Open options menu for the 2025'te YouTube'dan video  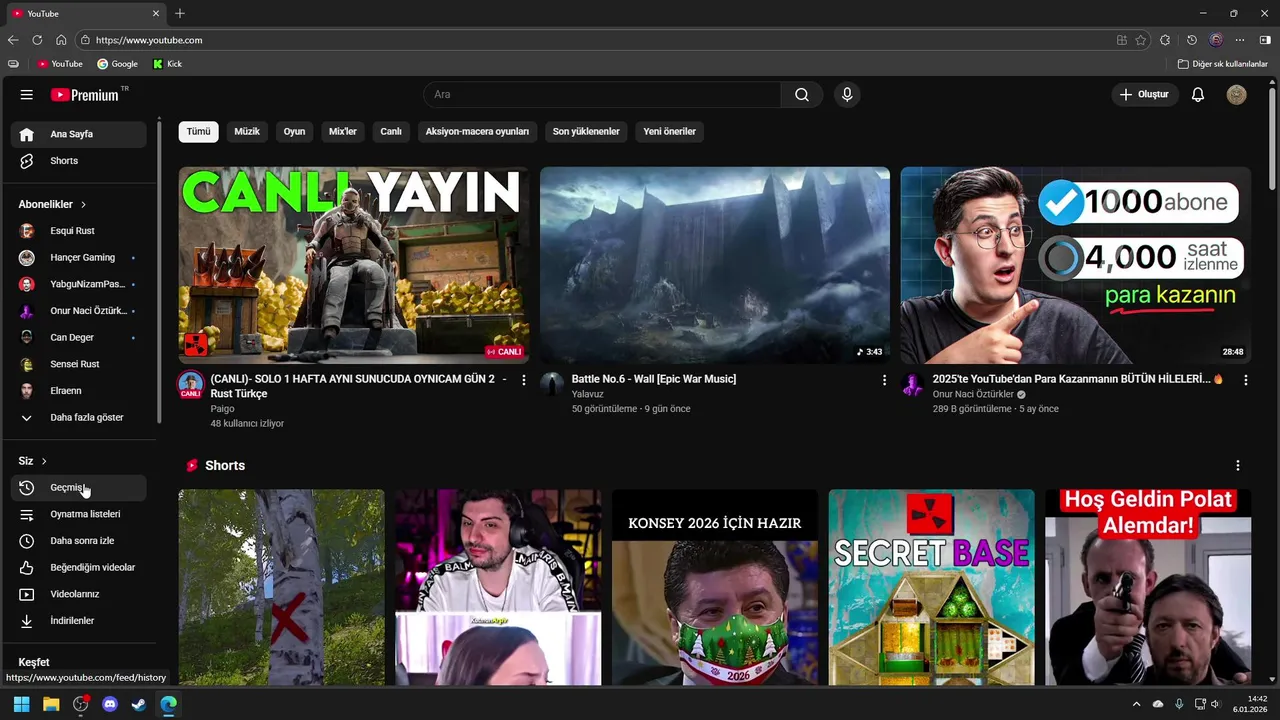1245,380
